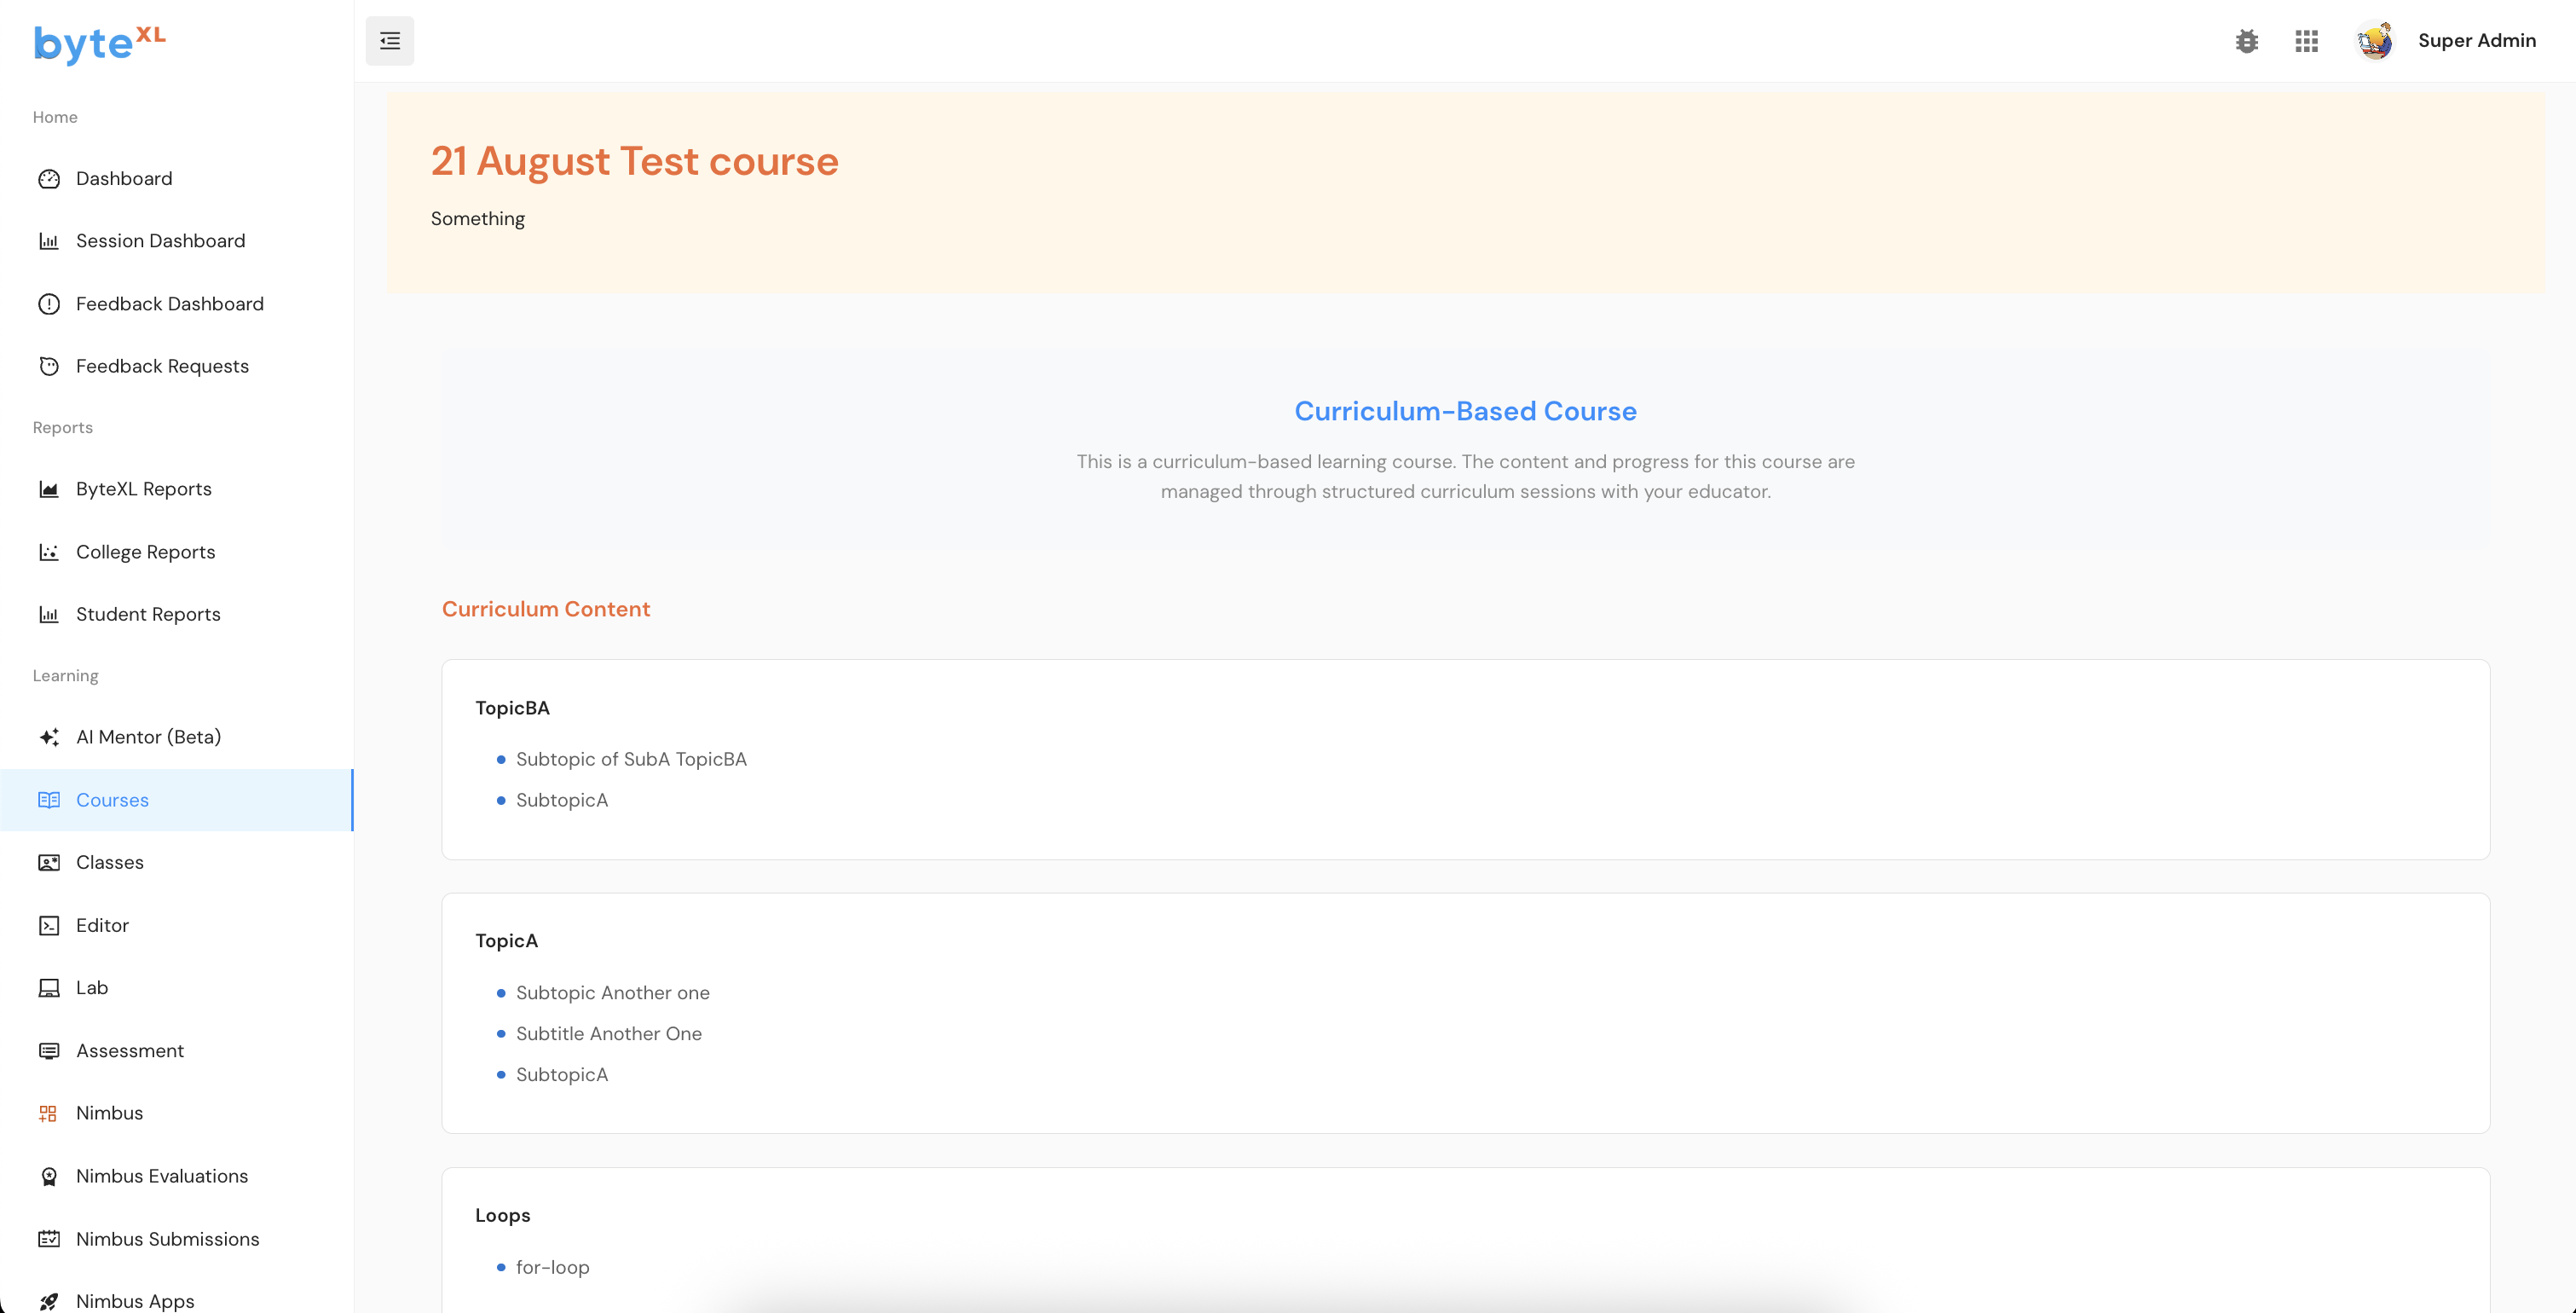2576x1313 pixels.
Task: Open Dashboard from the sidebar
Action: 124,179
